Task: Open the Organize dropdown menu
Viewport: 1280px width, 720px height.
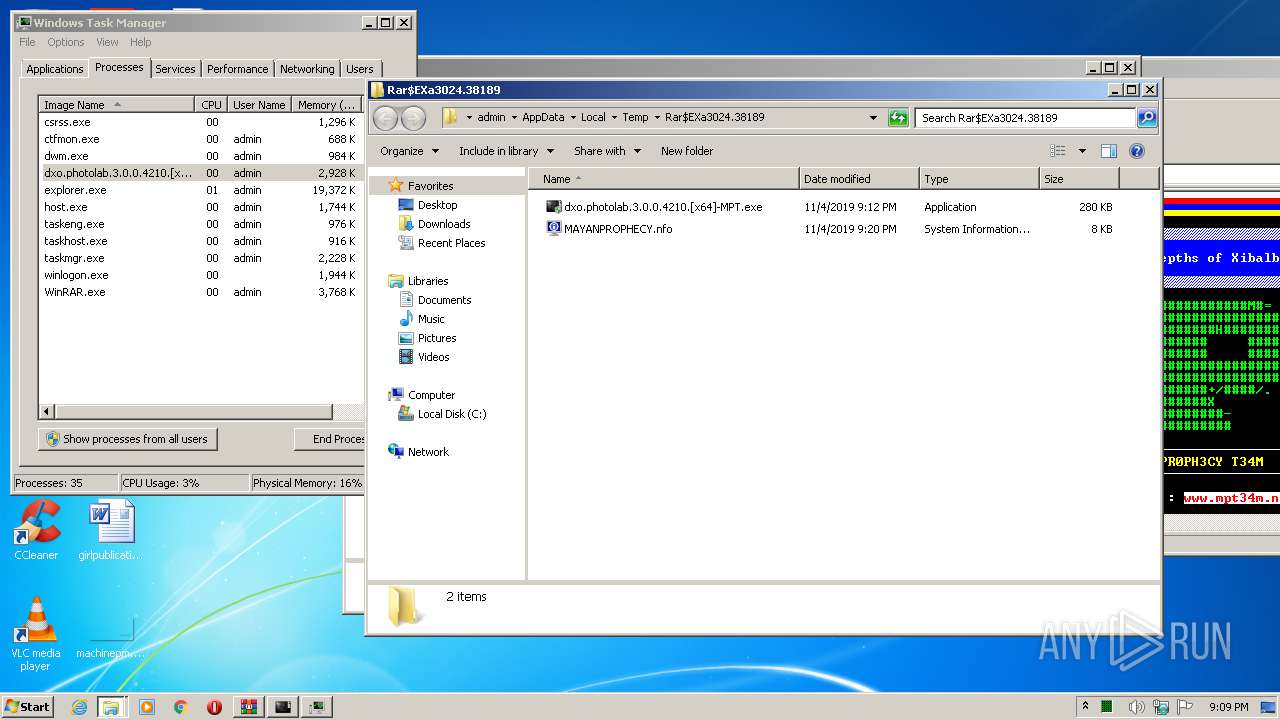Action: 409,151
